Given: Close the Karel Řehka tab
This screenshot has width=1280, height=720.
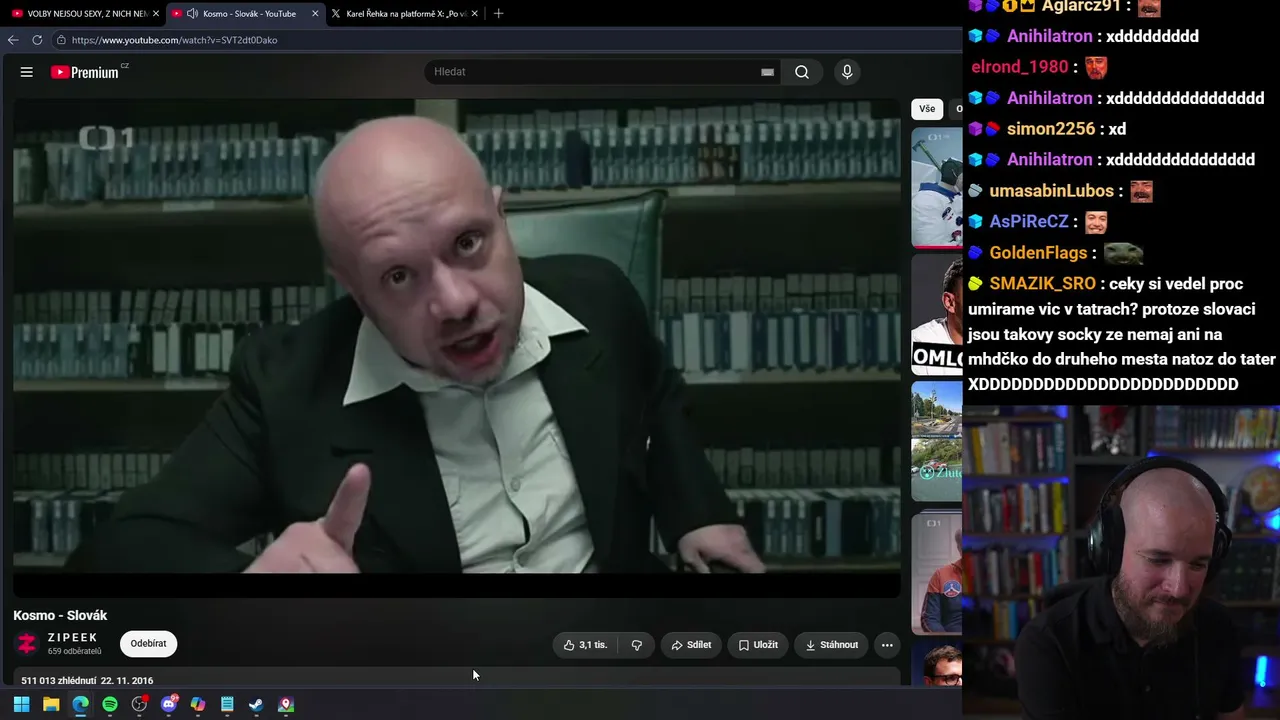Looking at the screenshot, I should (x=474, y=14).
